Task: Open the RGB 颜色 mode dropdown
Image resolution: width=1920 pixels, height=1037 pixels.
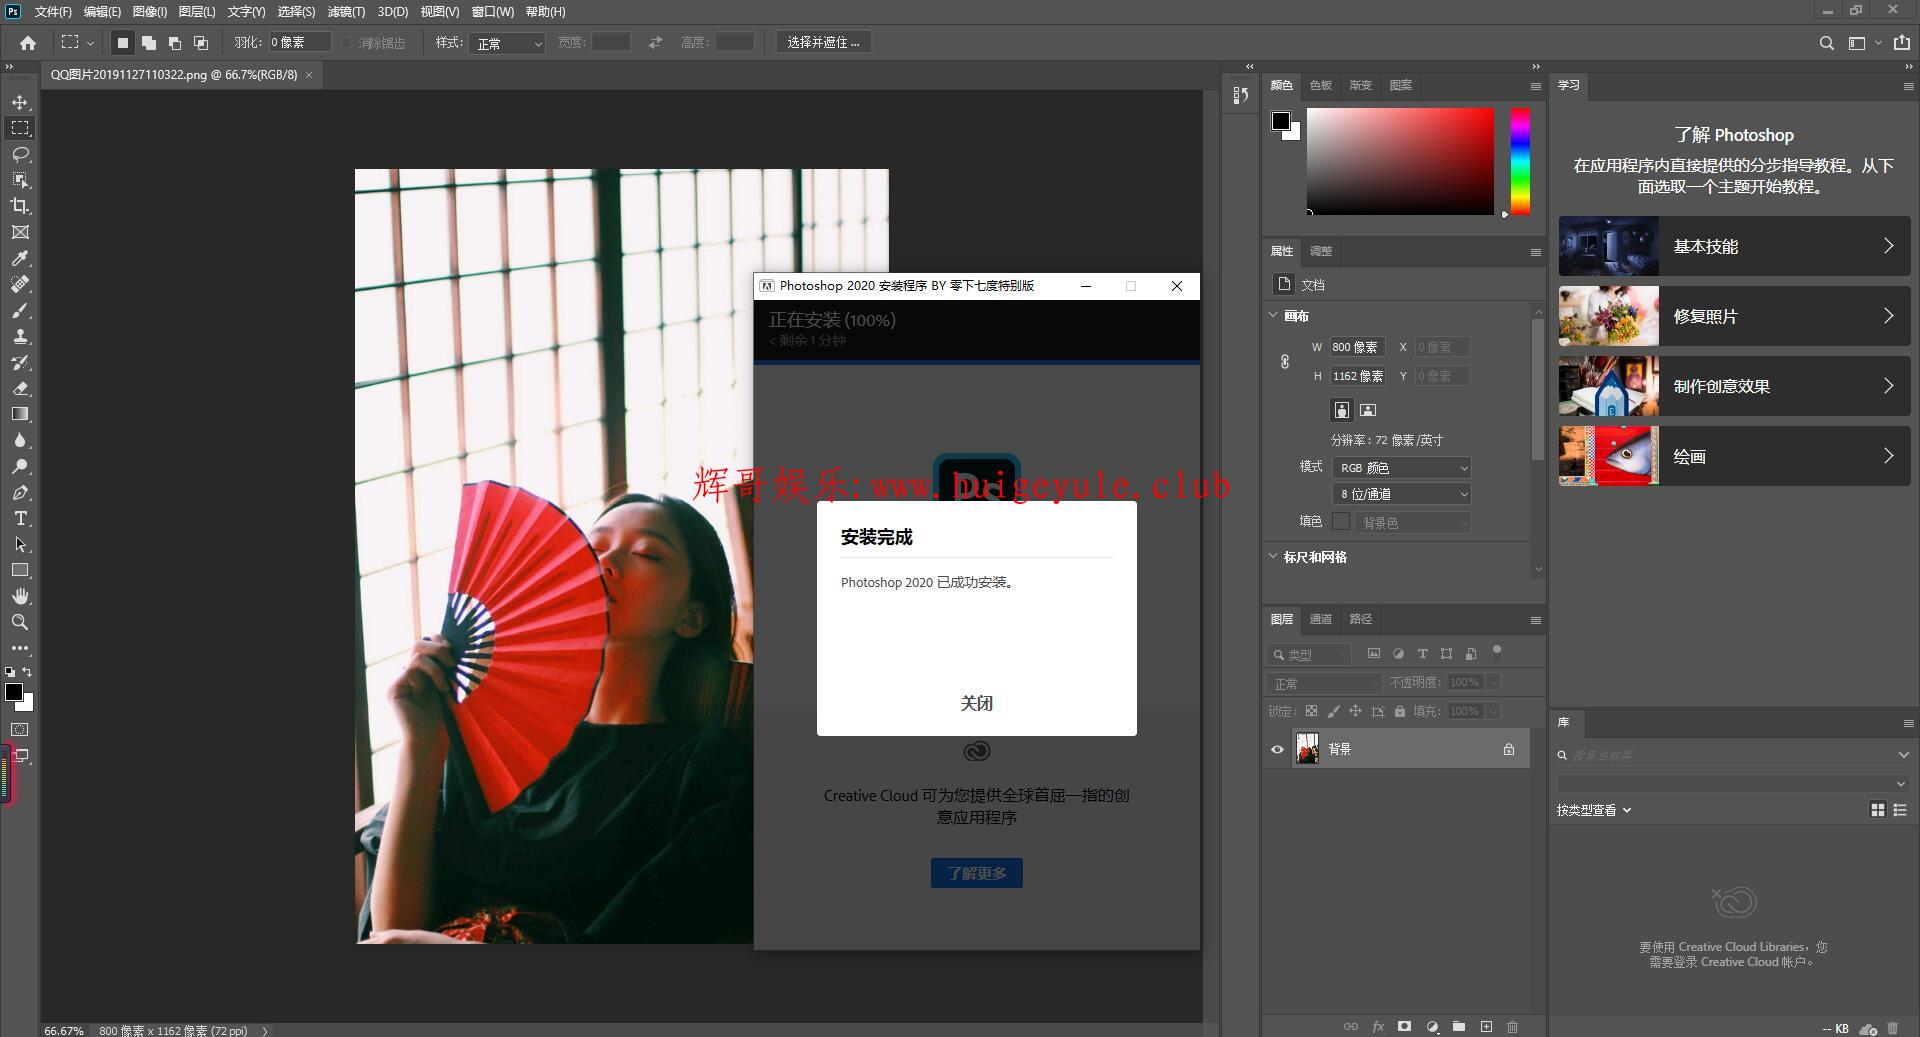Action: pos(1401,468)
